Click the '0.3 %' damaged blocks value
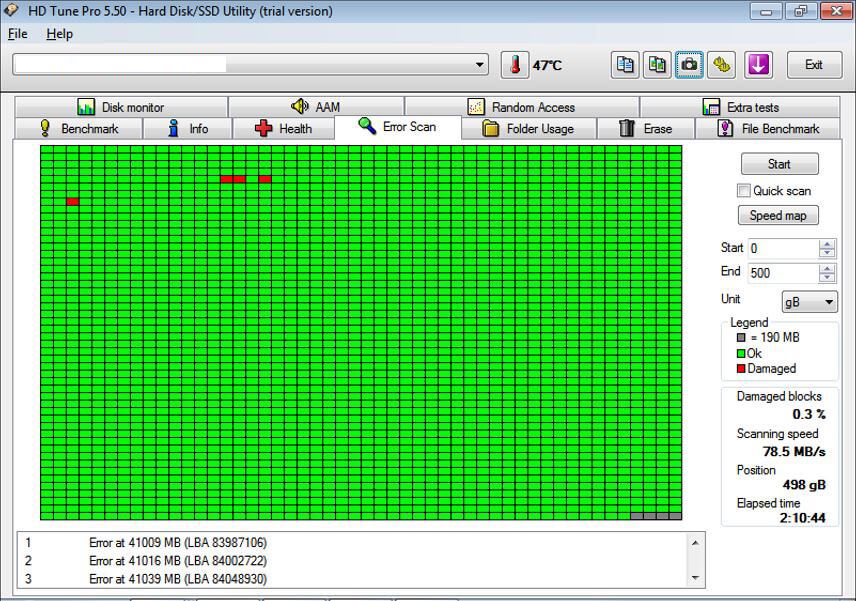856x601 pixels. (809, 414)
